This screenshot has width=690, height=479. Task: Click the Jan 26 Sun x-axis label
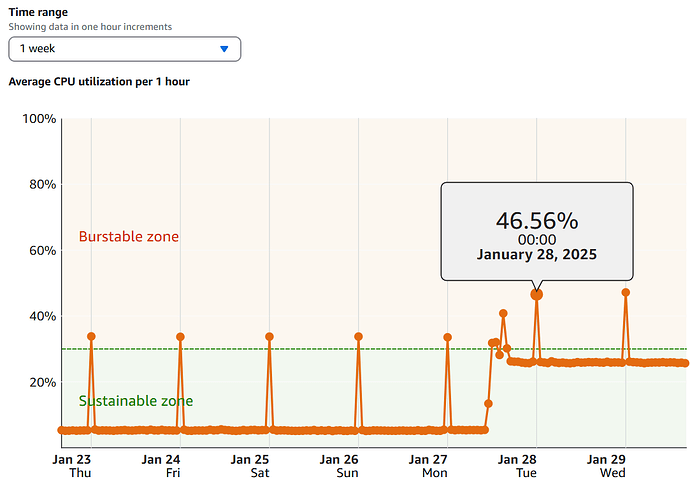(x=339, y=466)
